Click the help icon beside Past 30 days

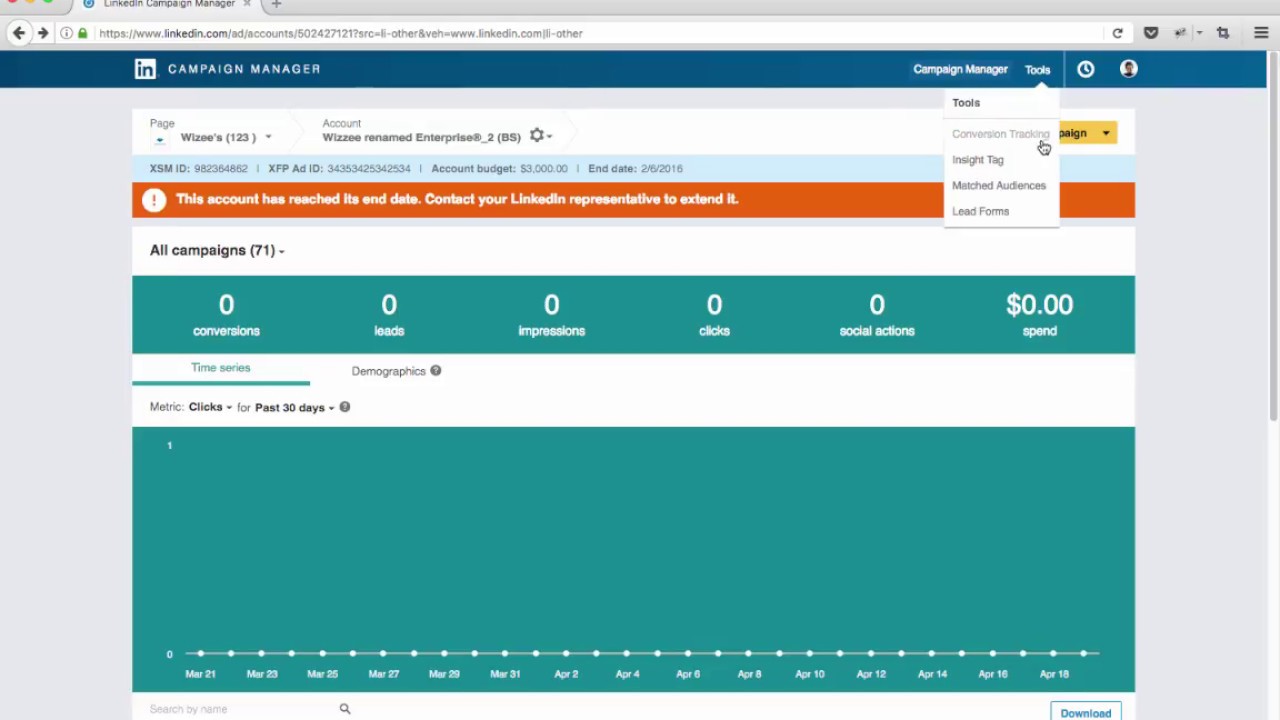pos(344,407)
